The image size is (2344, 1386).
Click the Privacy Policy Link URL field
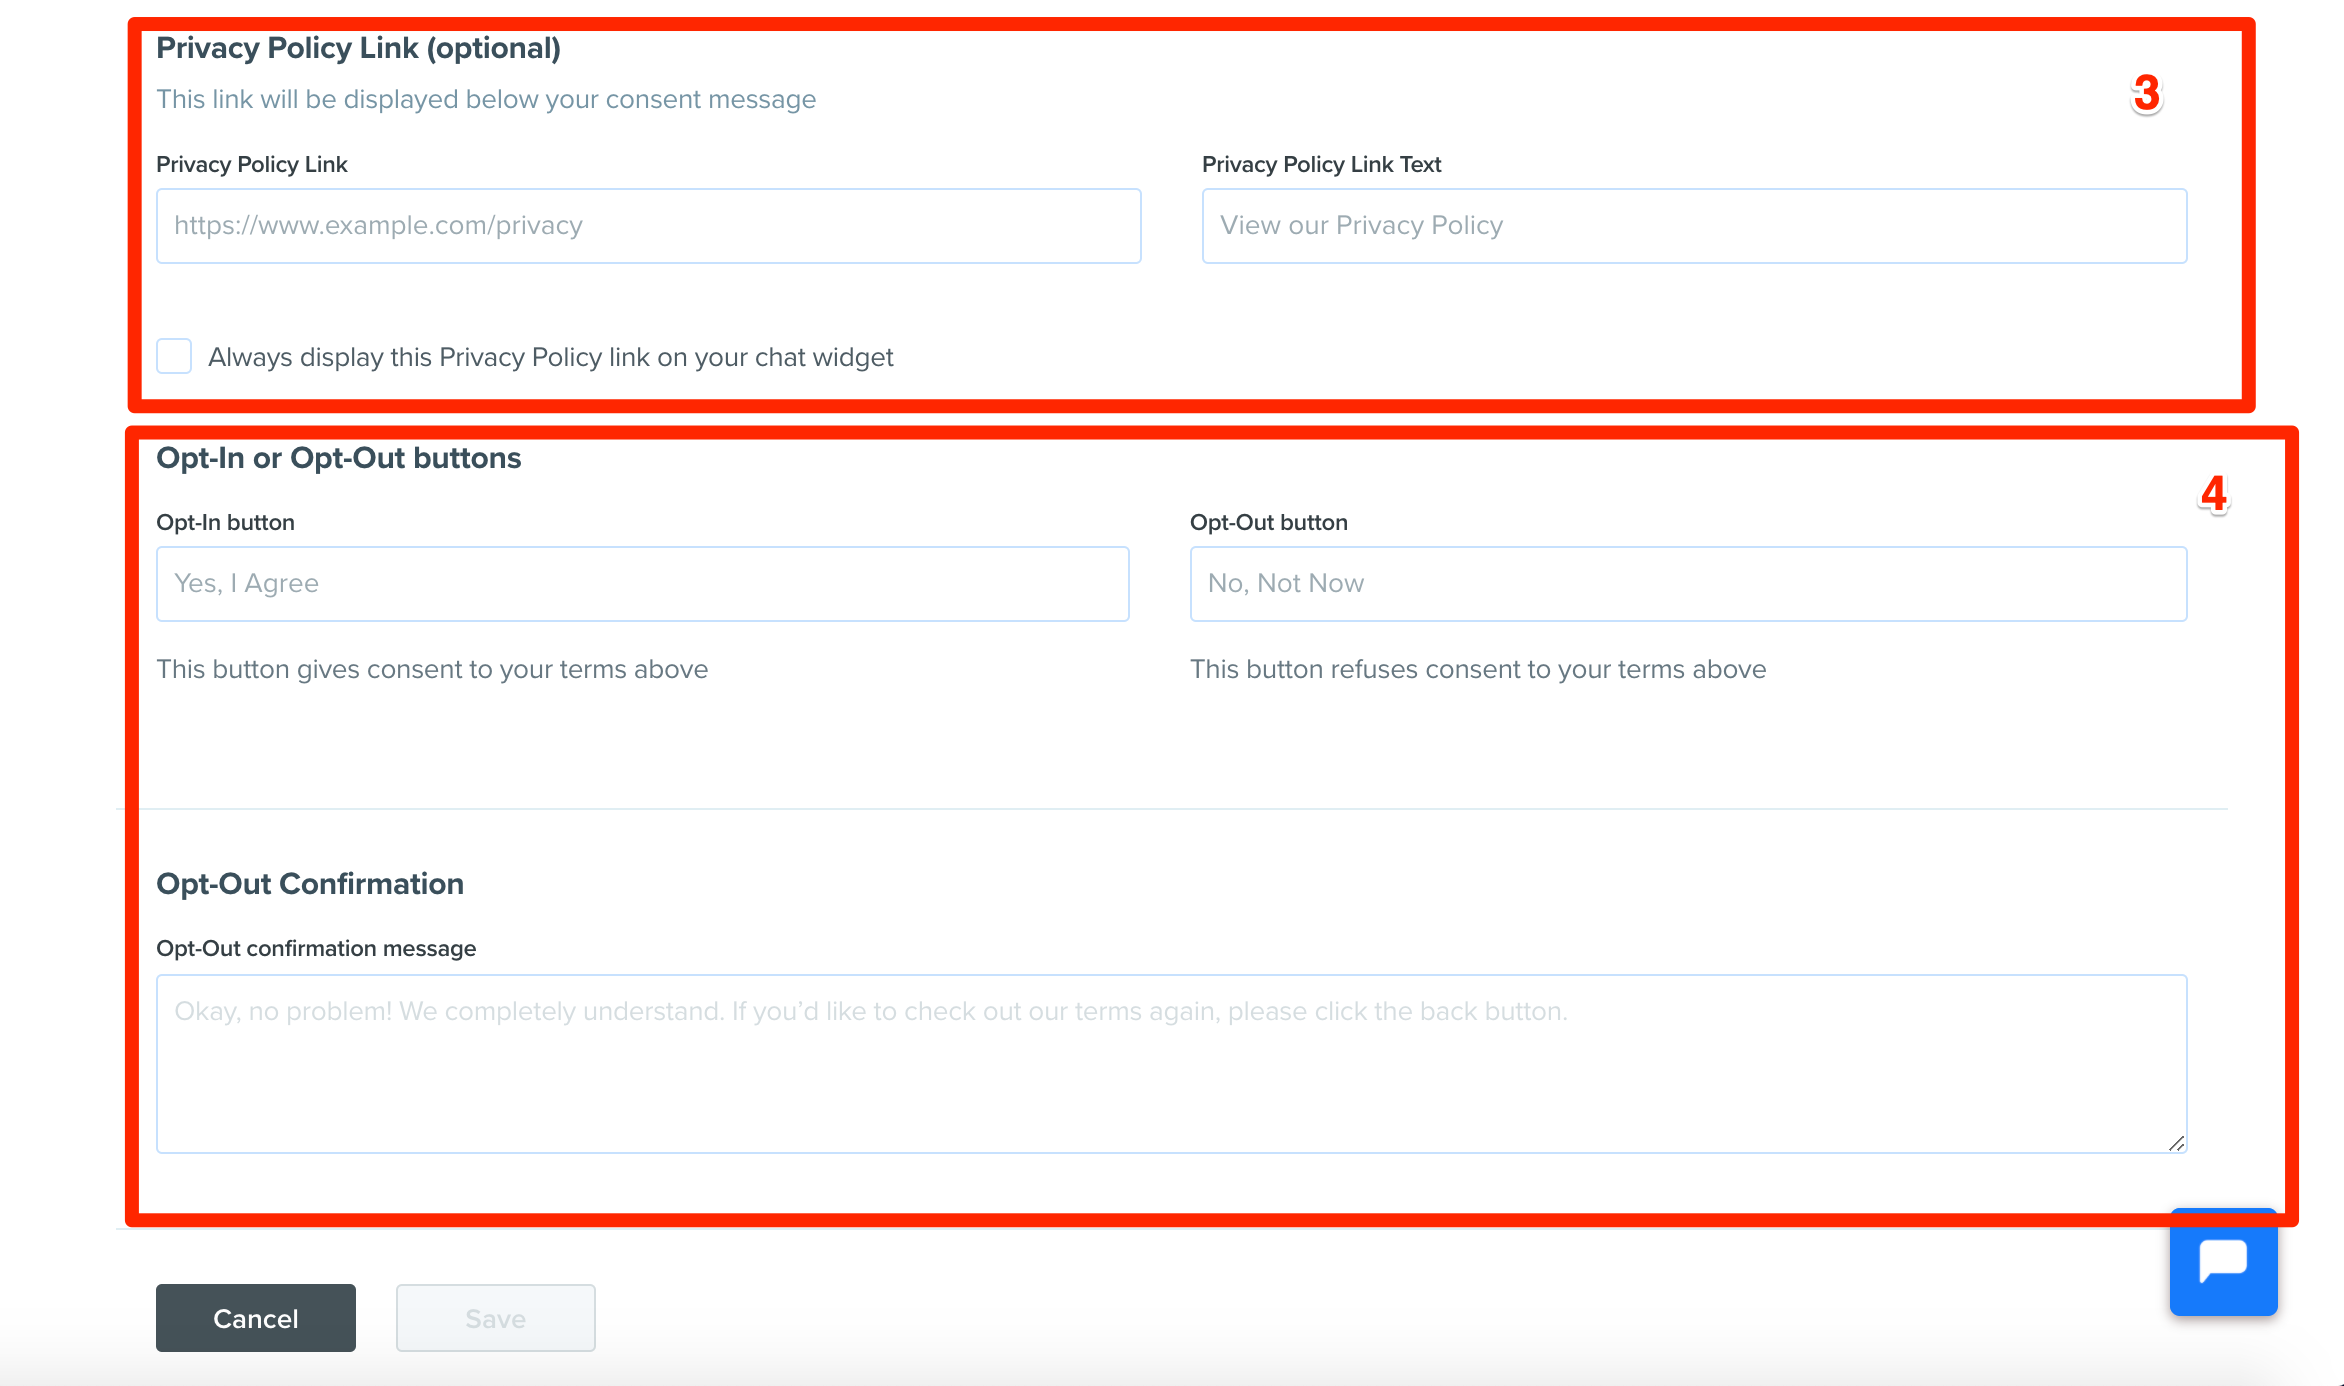coord(649,226)
